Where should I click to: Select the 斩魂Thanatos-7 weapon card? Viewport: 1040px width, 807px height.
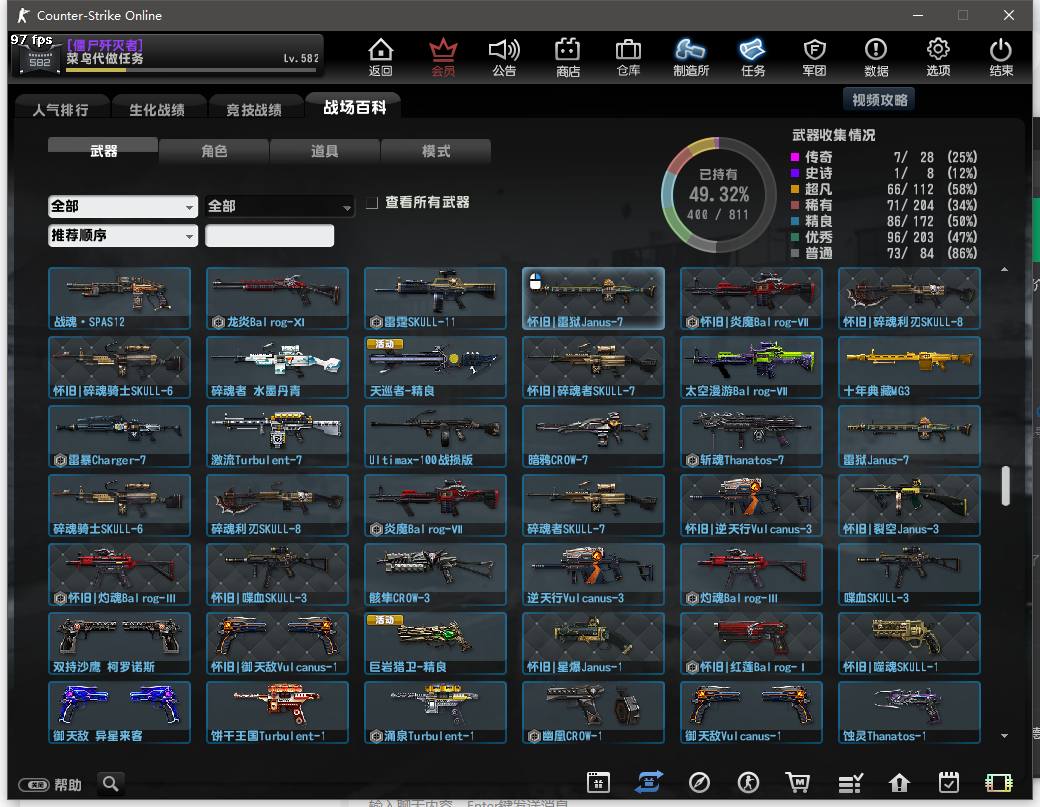751,436
